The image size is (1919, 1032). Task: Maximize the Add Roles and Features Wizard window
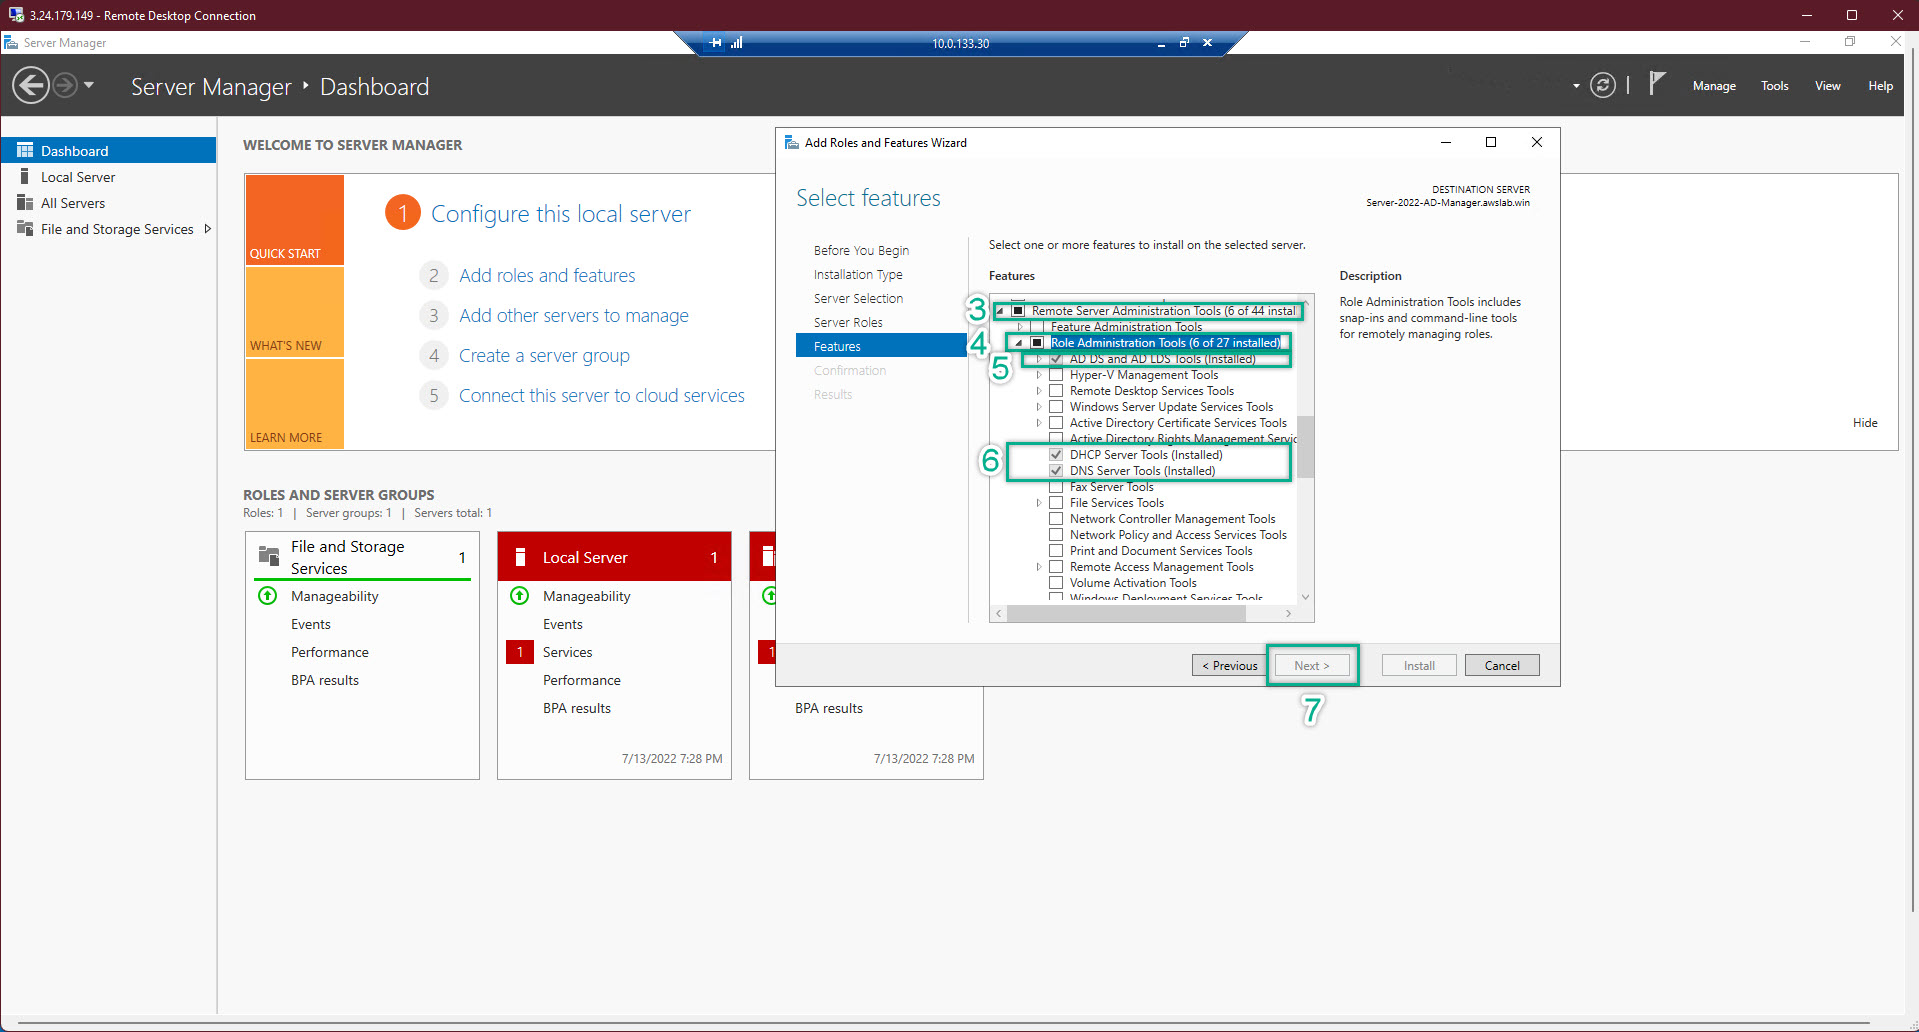1491,142
